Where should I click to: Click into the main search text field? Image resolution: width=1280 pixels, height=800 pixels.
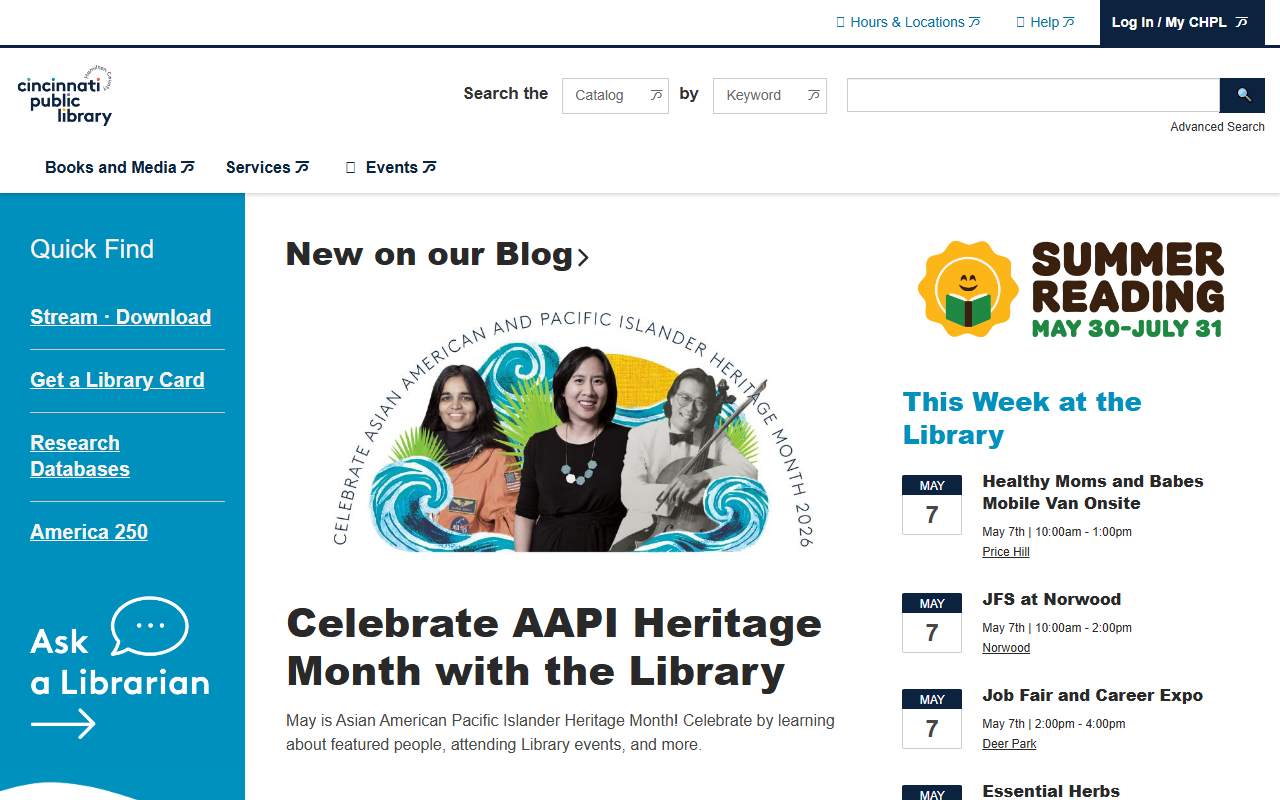[x=1033, y=95]
